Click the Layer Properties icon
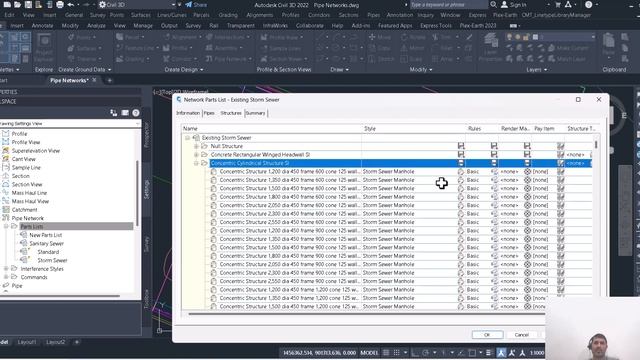Screen dimensions: 640x360 [x=490, y=47]
